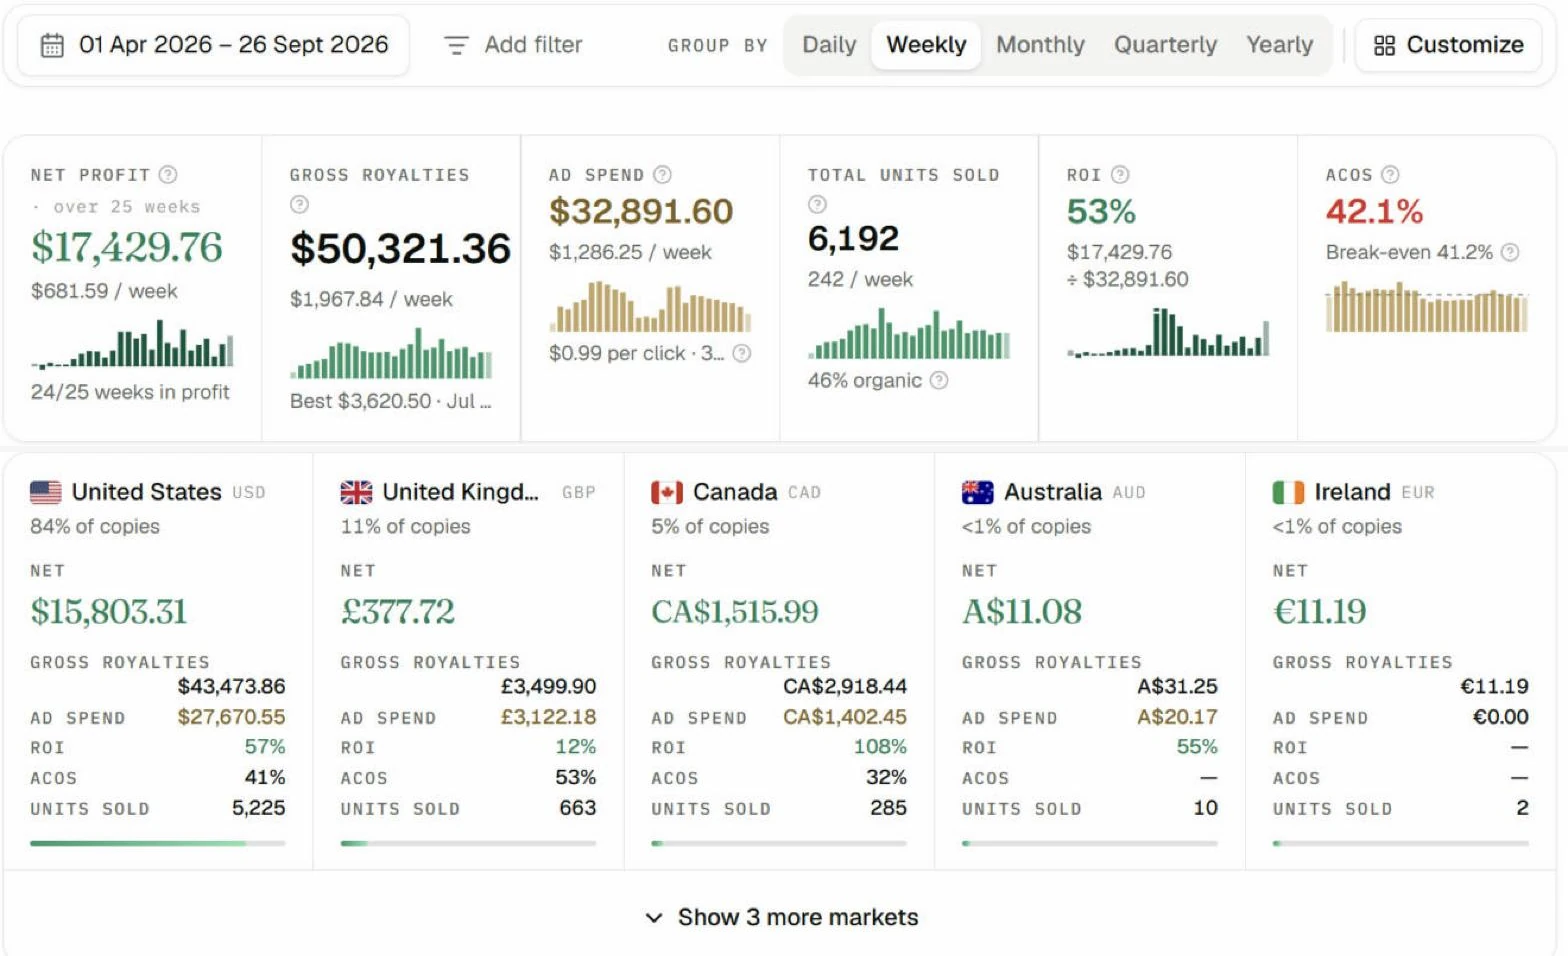Screen dimensions: 1568x956
Task: Click the Add filter button
Action: click(x=513, y=45)
